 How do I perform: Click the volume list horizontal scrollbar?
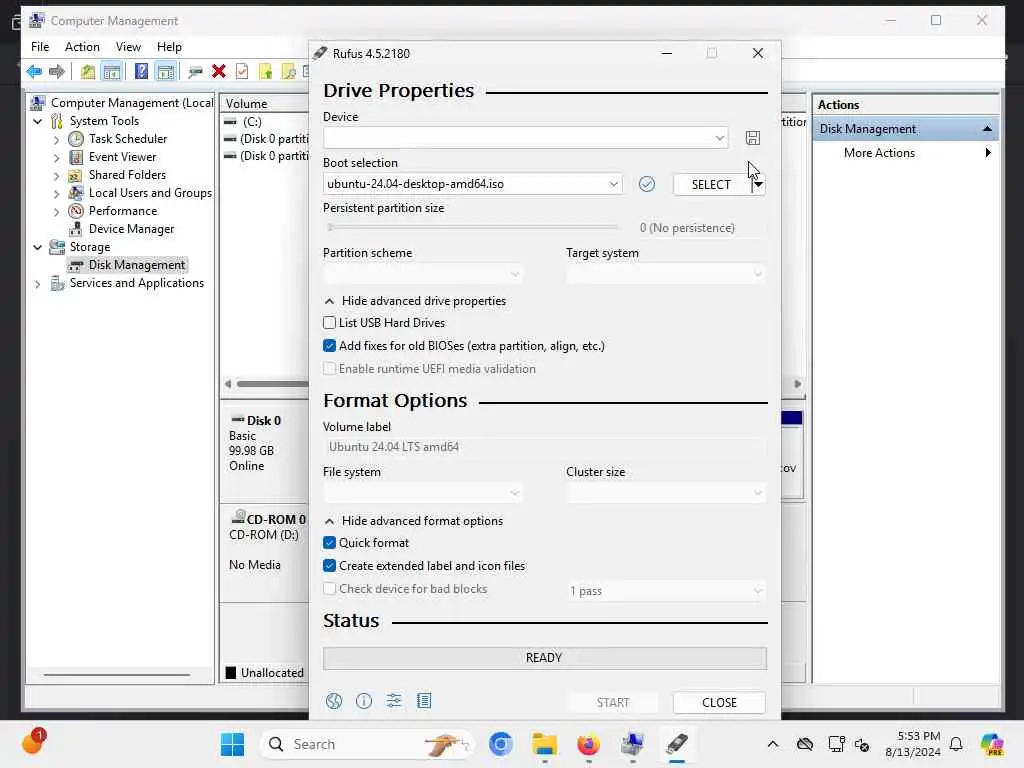pyautogui.click(x=272, y=384)
